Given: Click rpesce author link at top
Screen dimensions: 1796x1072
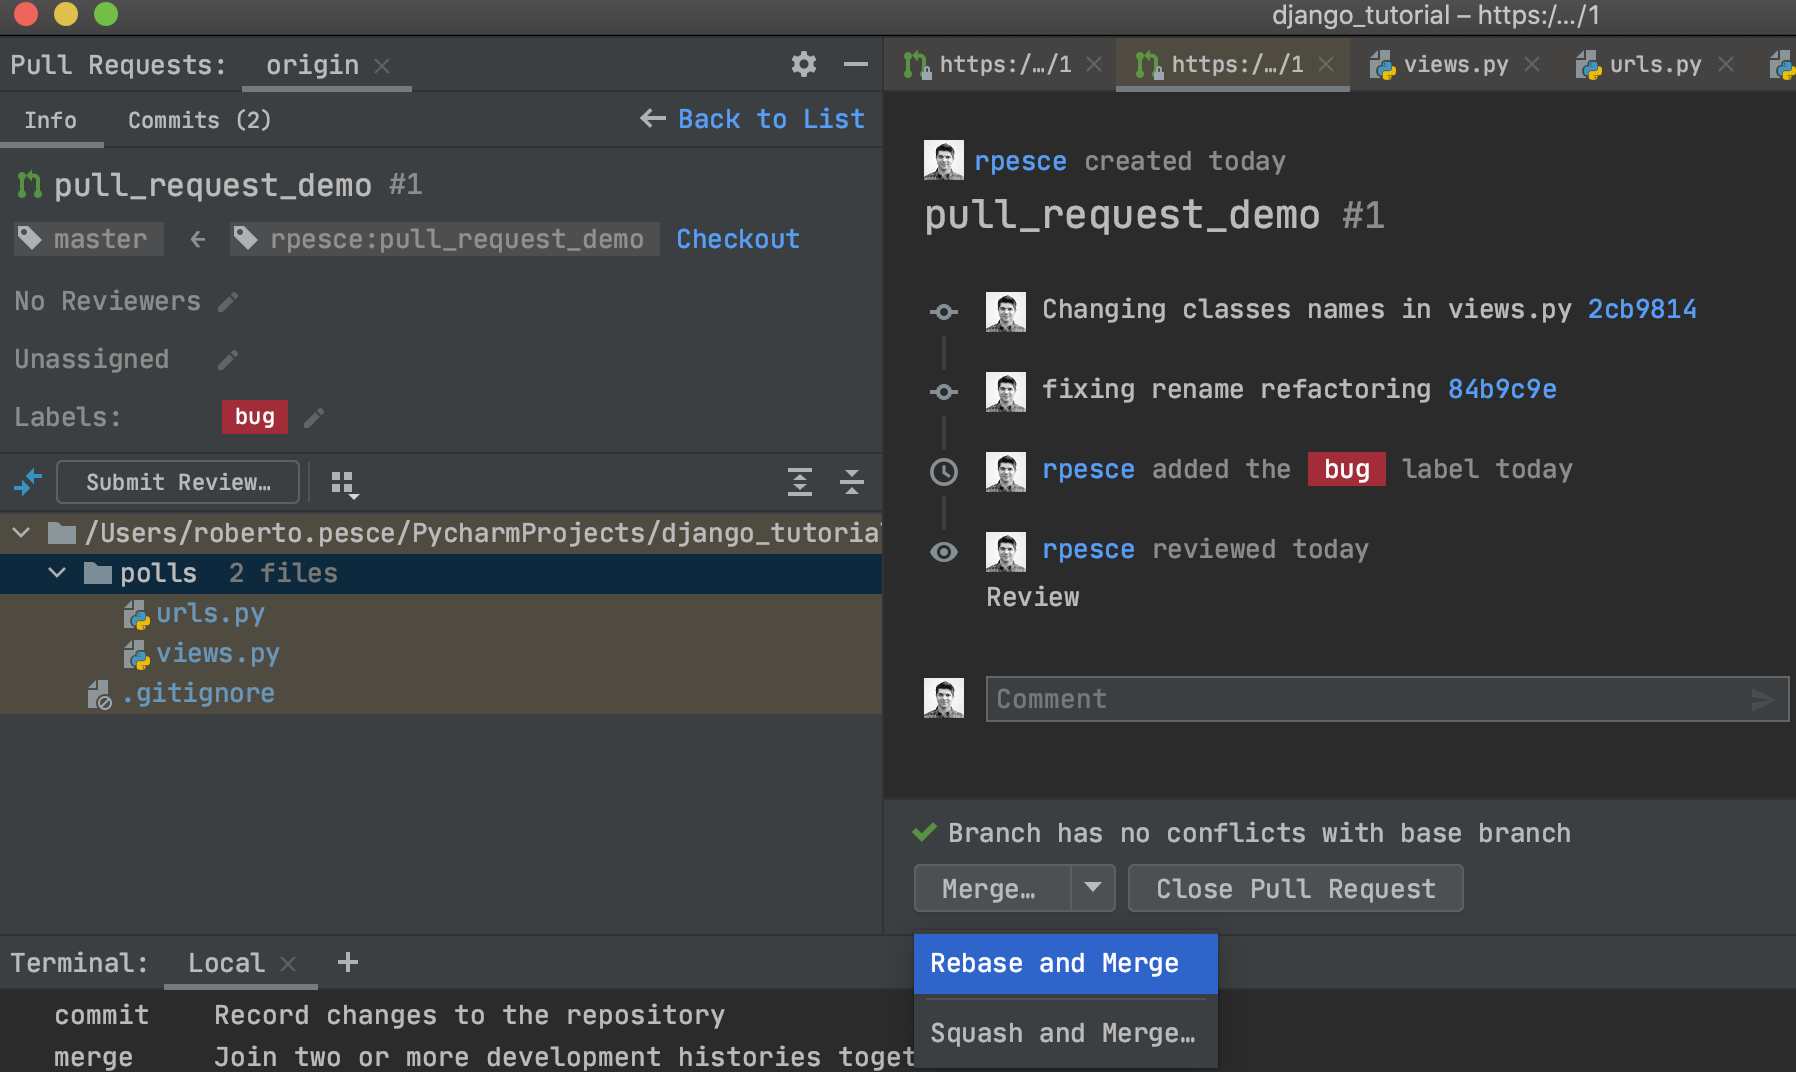Looking at the screenshot, I should [1020, 162].
